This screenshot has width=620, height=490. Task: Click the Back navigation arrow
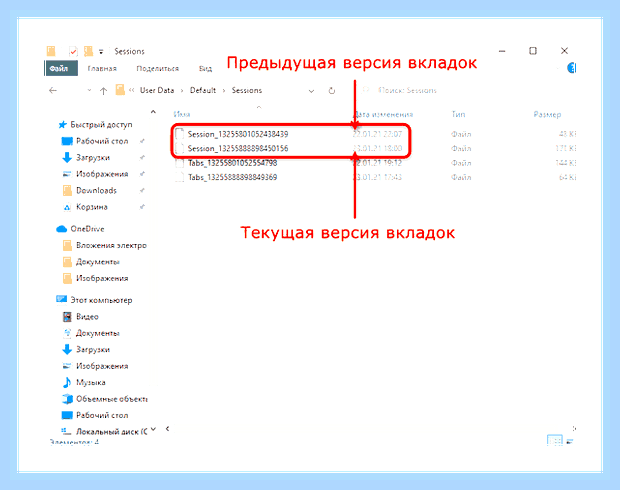coord(53,91)
